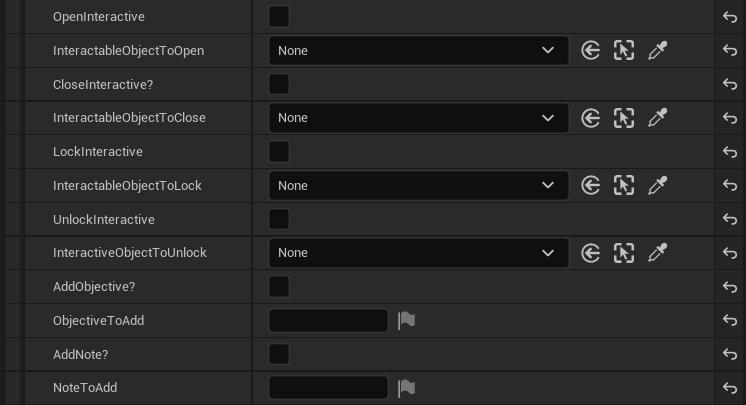Expand the InteractableObjectToClose dropdown
Image resolution: width=746 pixels, height=405 pixels.
[x=418, y=118]
